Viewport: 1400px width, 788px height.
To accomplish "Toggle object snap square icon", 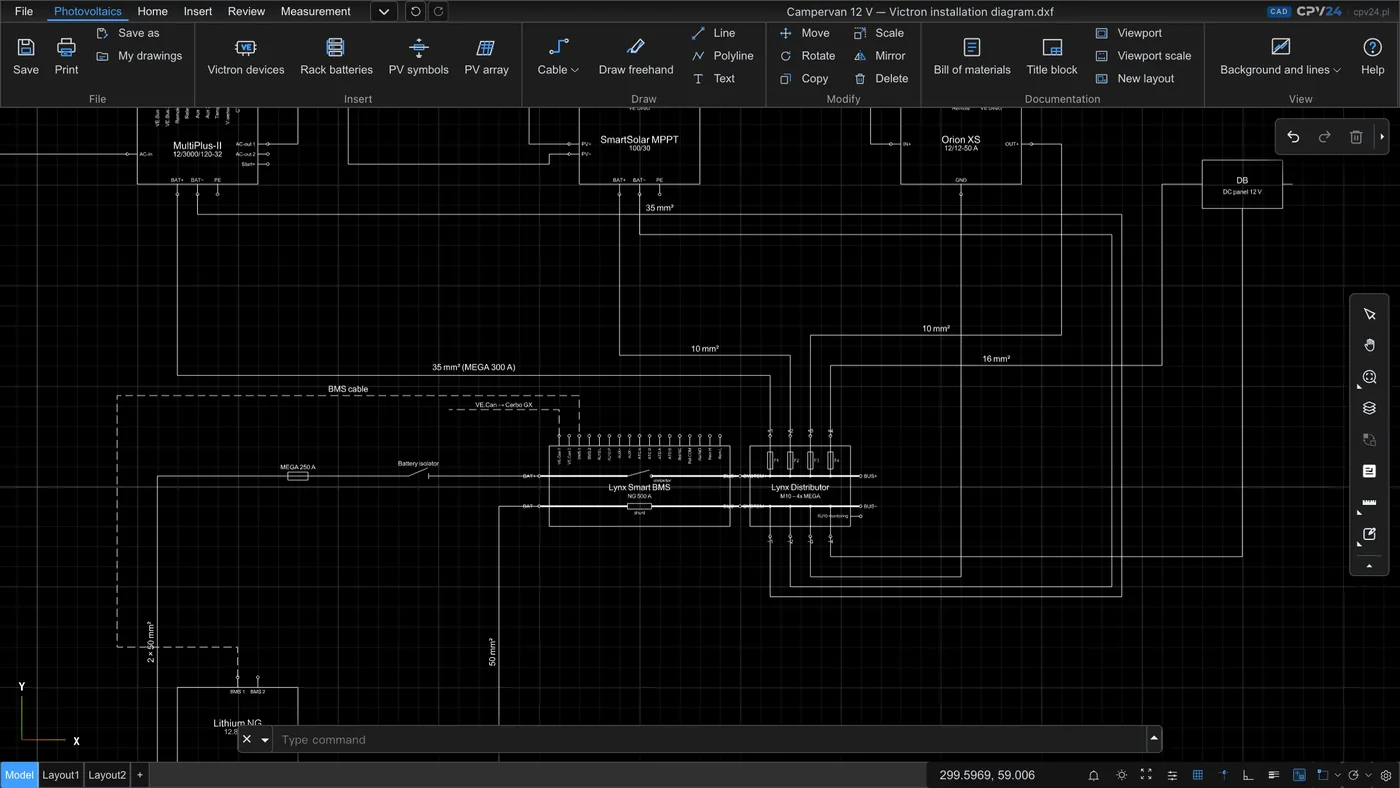I will 1322,775.
